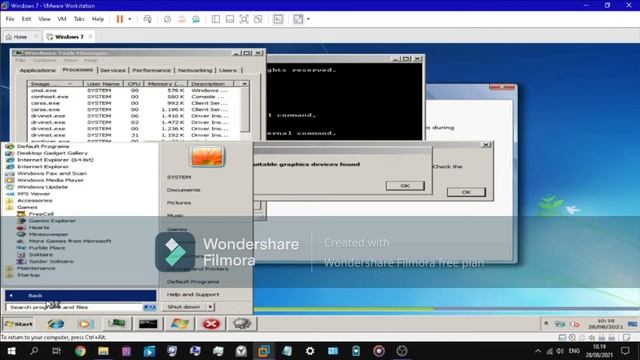Expand the stretch display dropdown arrow

point(308,19)
